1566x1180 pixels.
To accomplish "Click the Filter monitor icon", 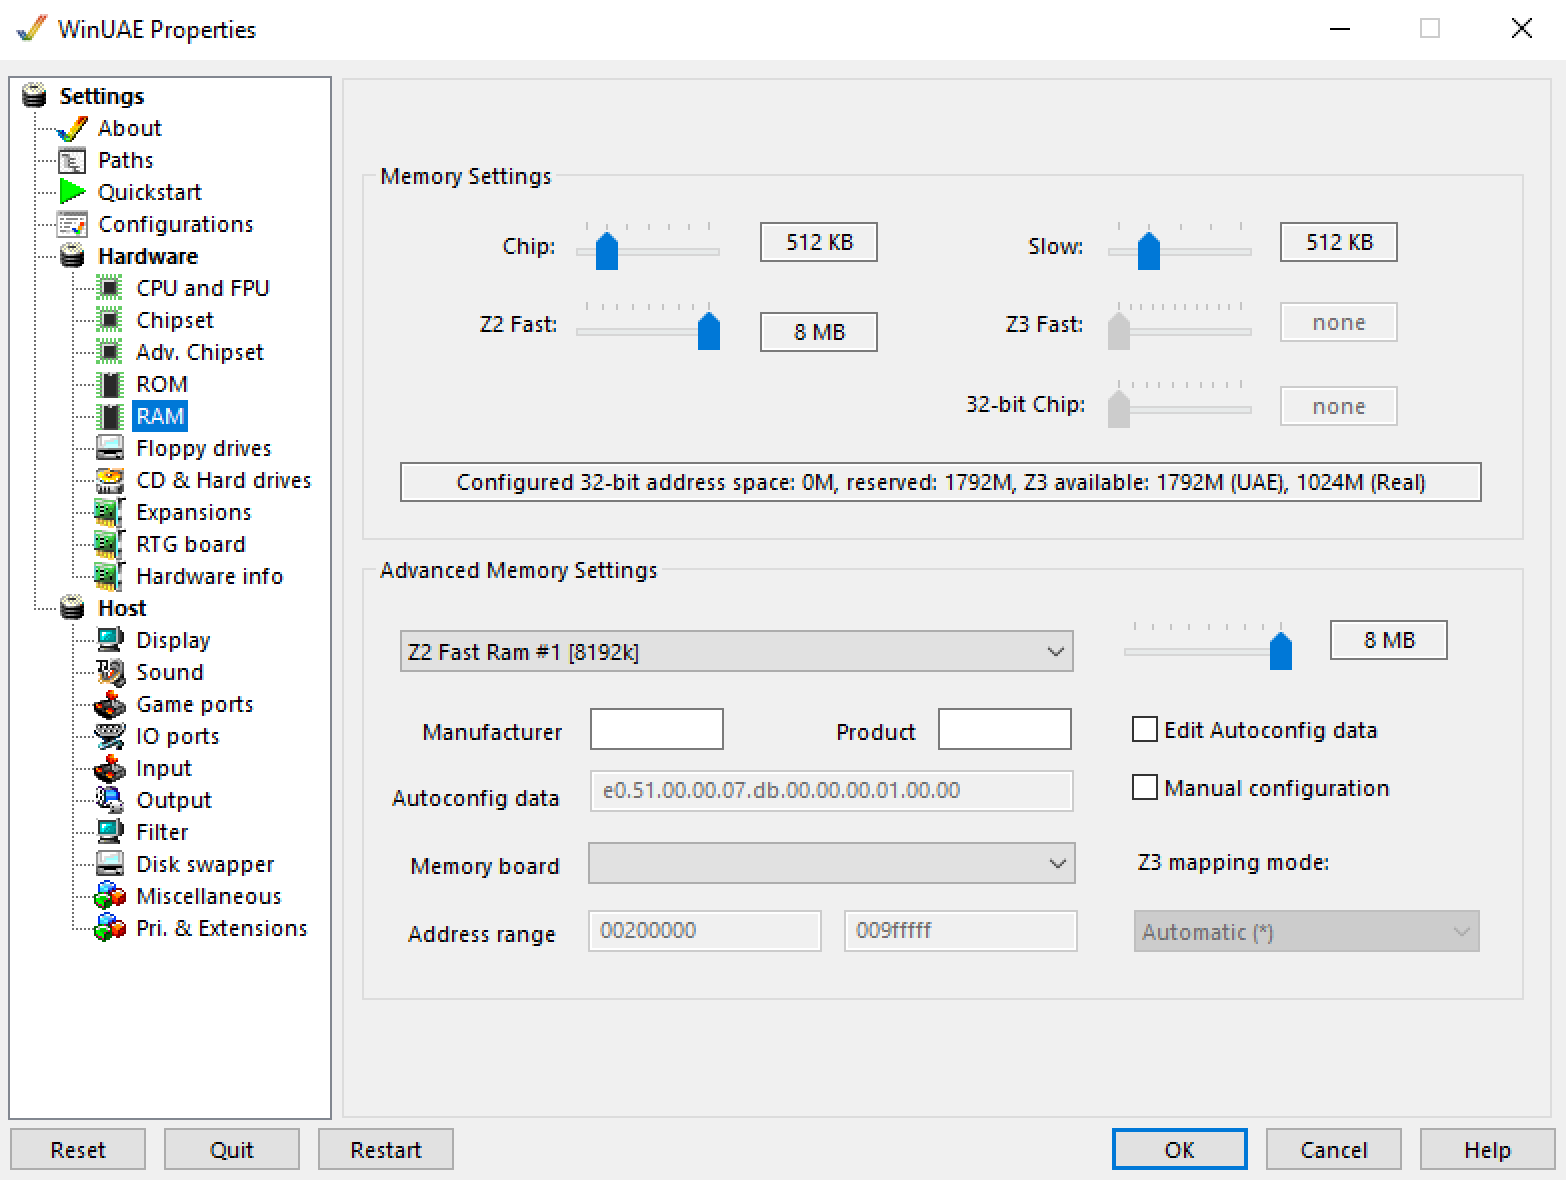I will click(110, 832).
